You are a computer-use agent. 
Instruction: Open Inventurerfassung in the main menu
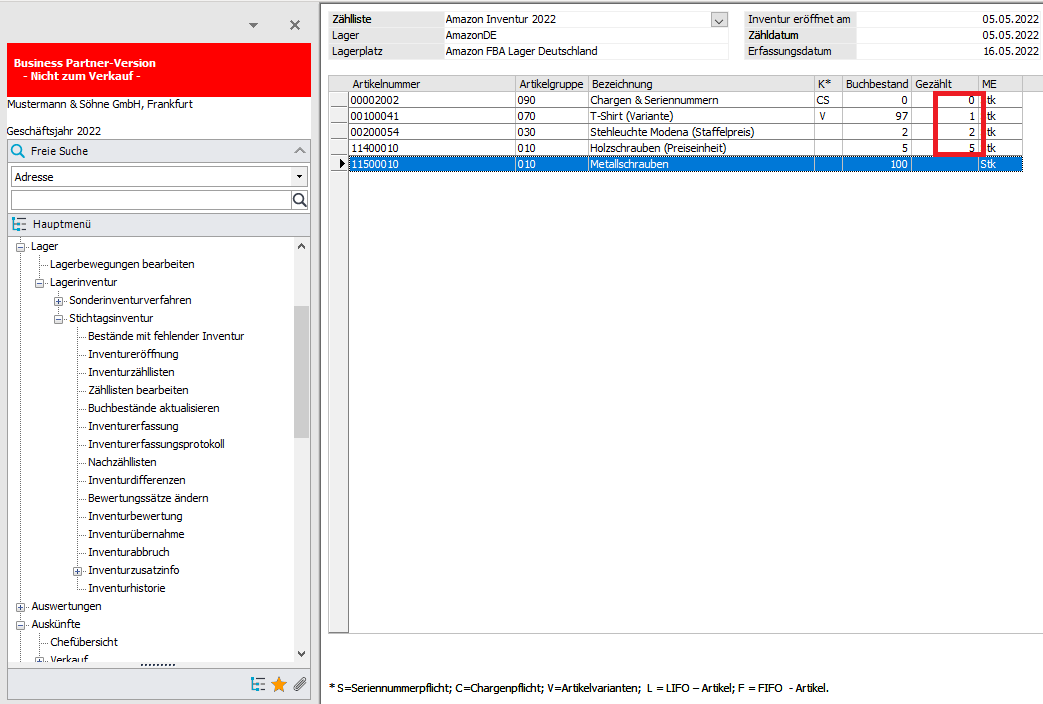[x=133, y=427]
